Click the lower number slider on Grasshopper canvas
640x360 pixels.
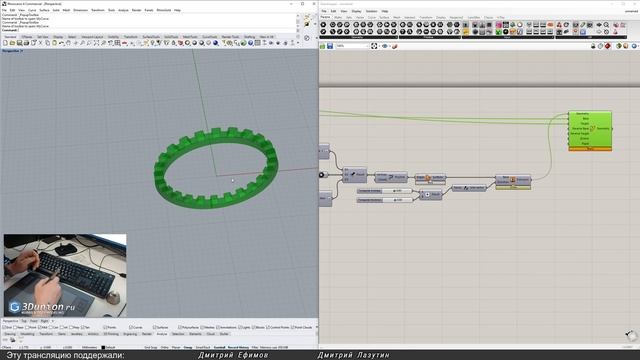384,200
